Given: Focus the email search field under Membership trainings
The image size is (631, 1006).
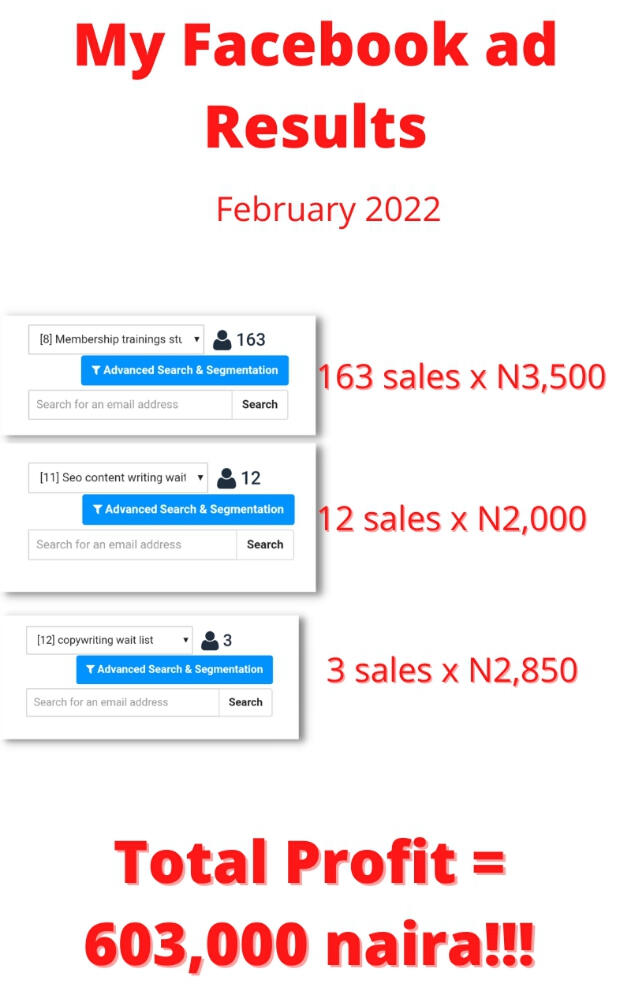Looking at the screenshot, I should (130, 405).
